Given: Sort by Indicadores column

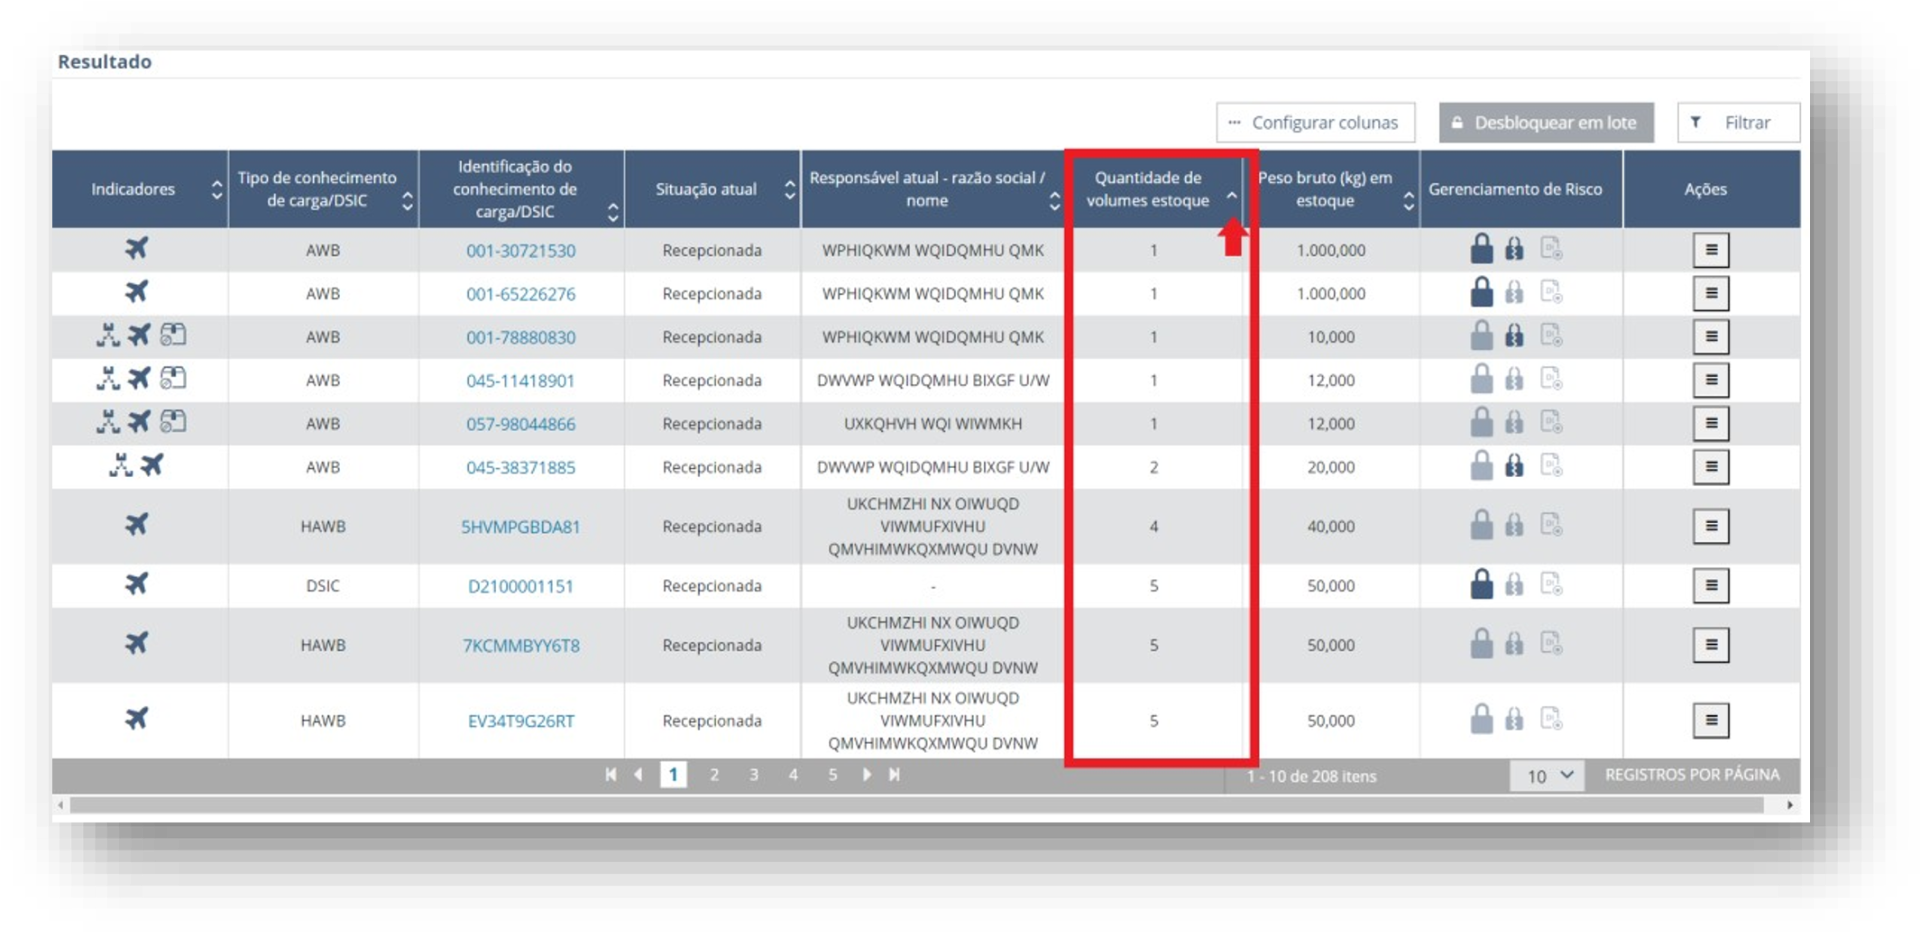Looking at the screenshot, I should 217,189.
